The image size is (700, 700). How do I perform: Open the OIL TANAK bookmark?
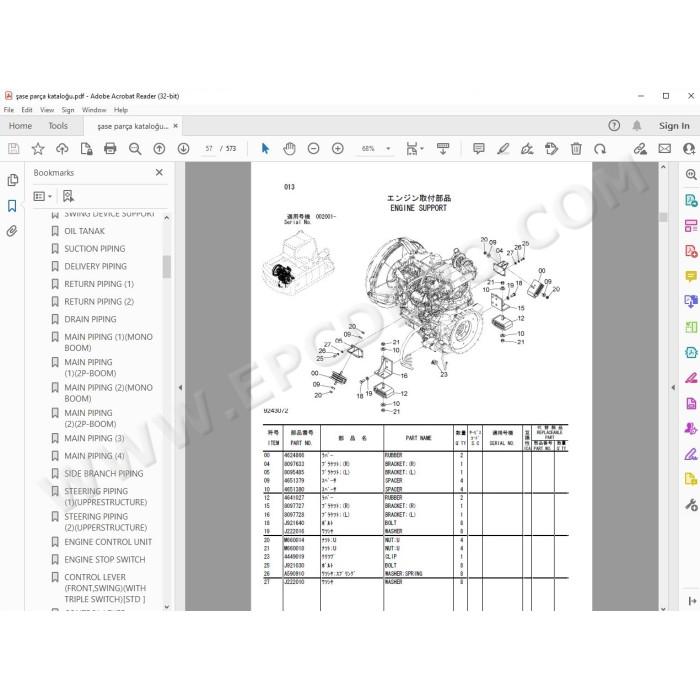click(x=84, y=231)
